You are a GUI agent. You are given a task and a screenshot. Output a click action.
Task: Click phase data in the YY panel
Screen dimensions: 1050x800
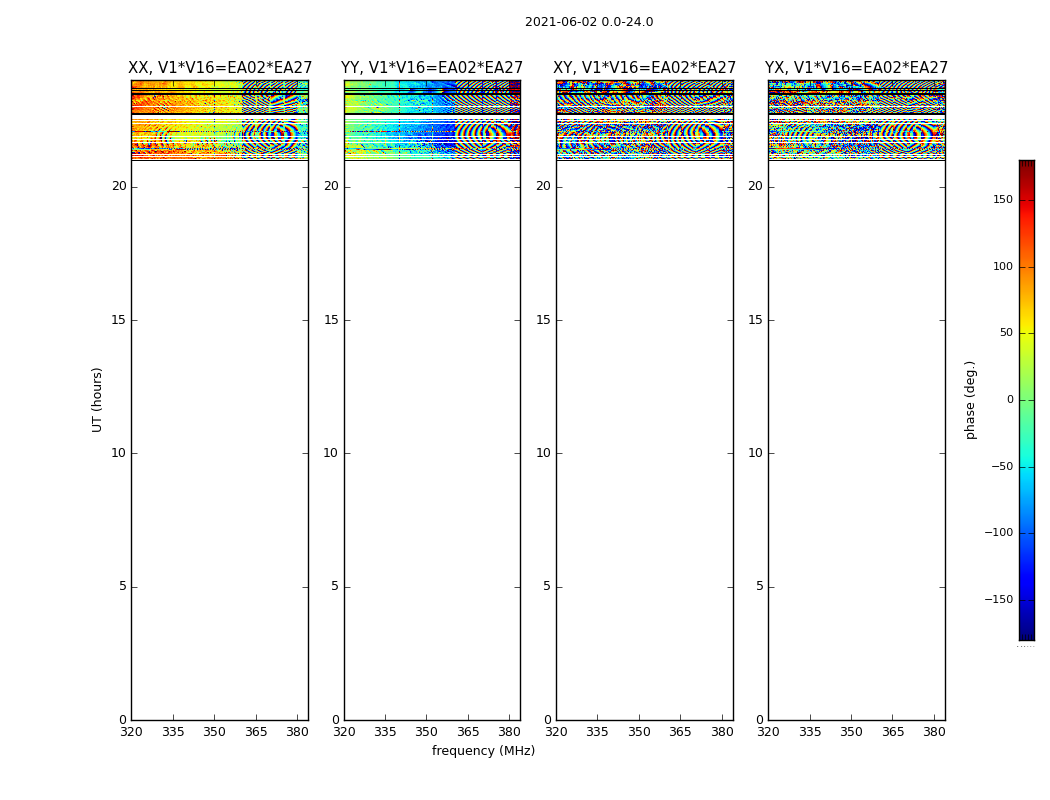pyautogui.click(x=400, y=130)
